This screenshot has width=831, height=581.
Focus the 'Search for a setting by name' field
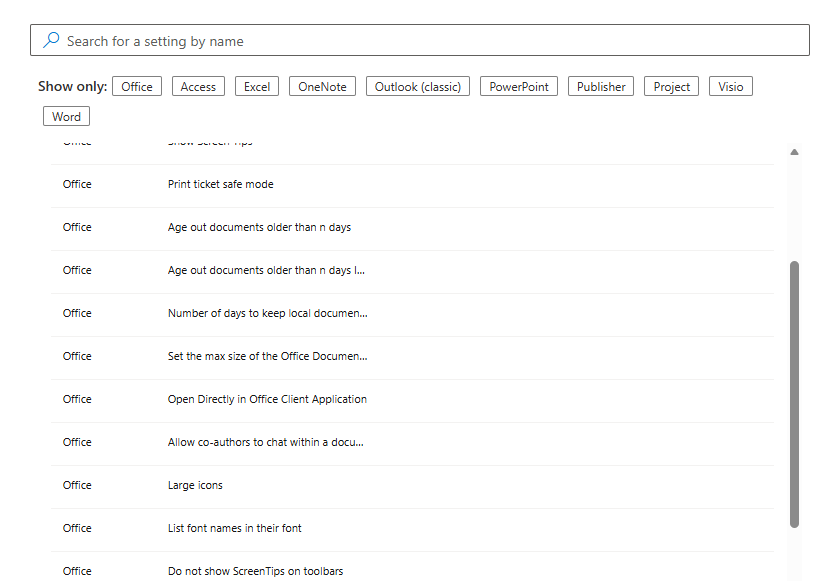(x=420, y=40)
